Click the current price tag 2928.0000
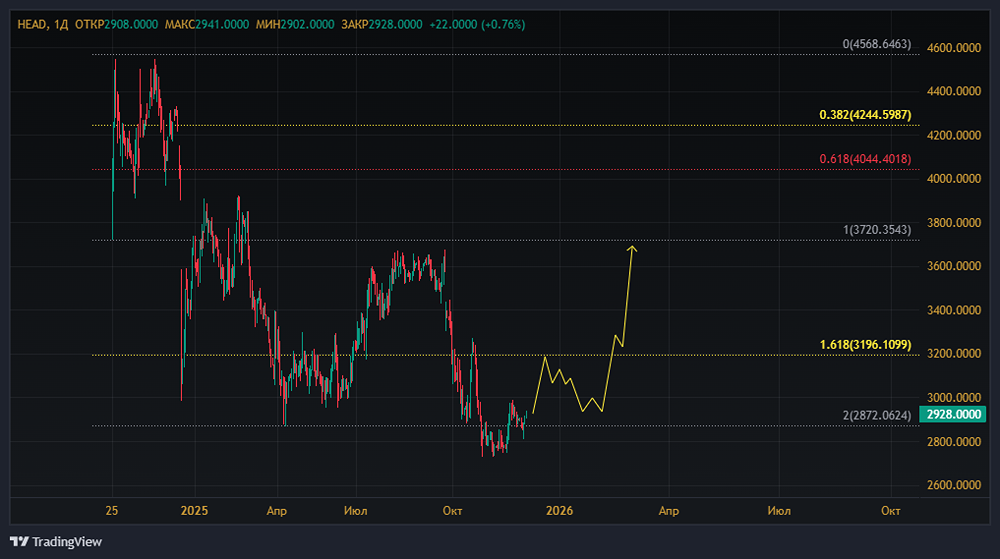This screenshot has width=1000, height=559. [953, 414]
